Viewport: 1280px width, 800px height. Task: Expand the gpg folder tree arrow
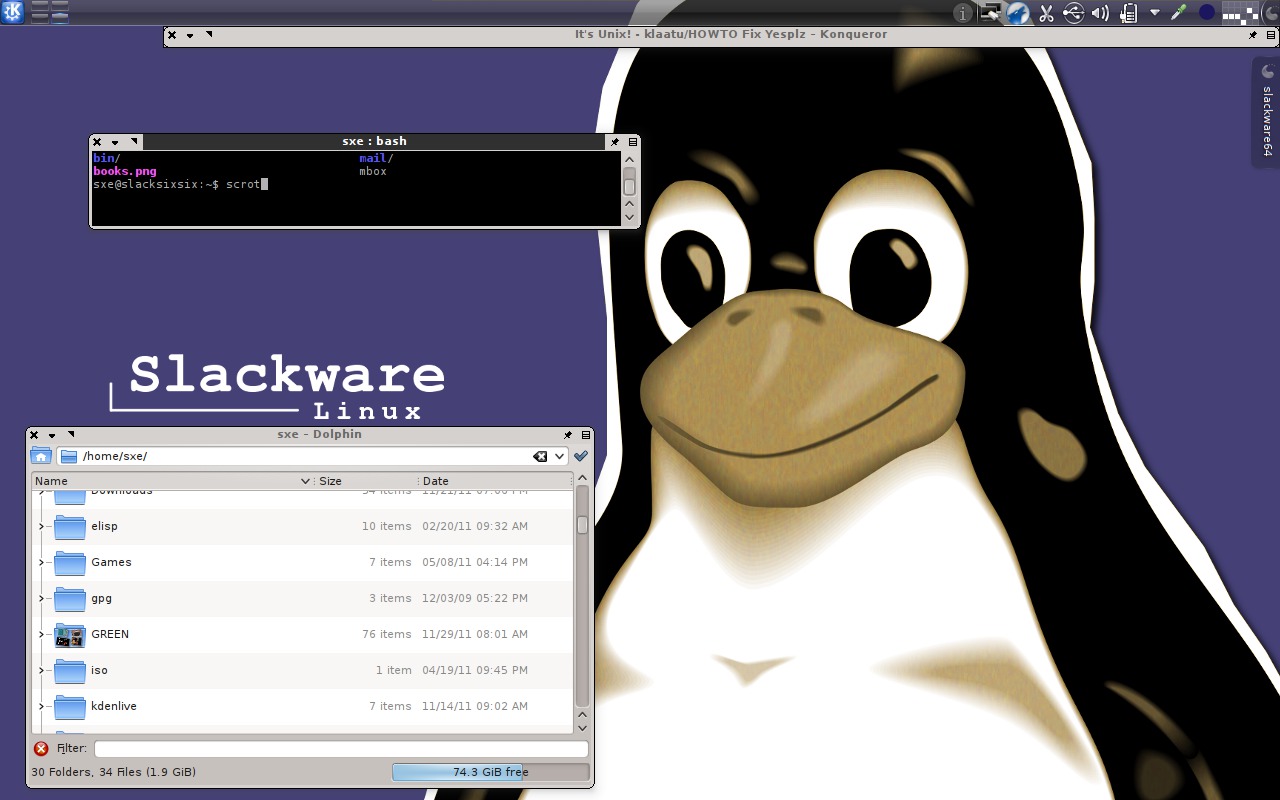pos(41,598)
